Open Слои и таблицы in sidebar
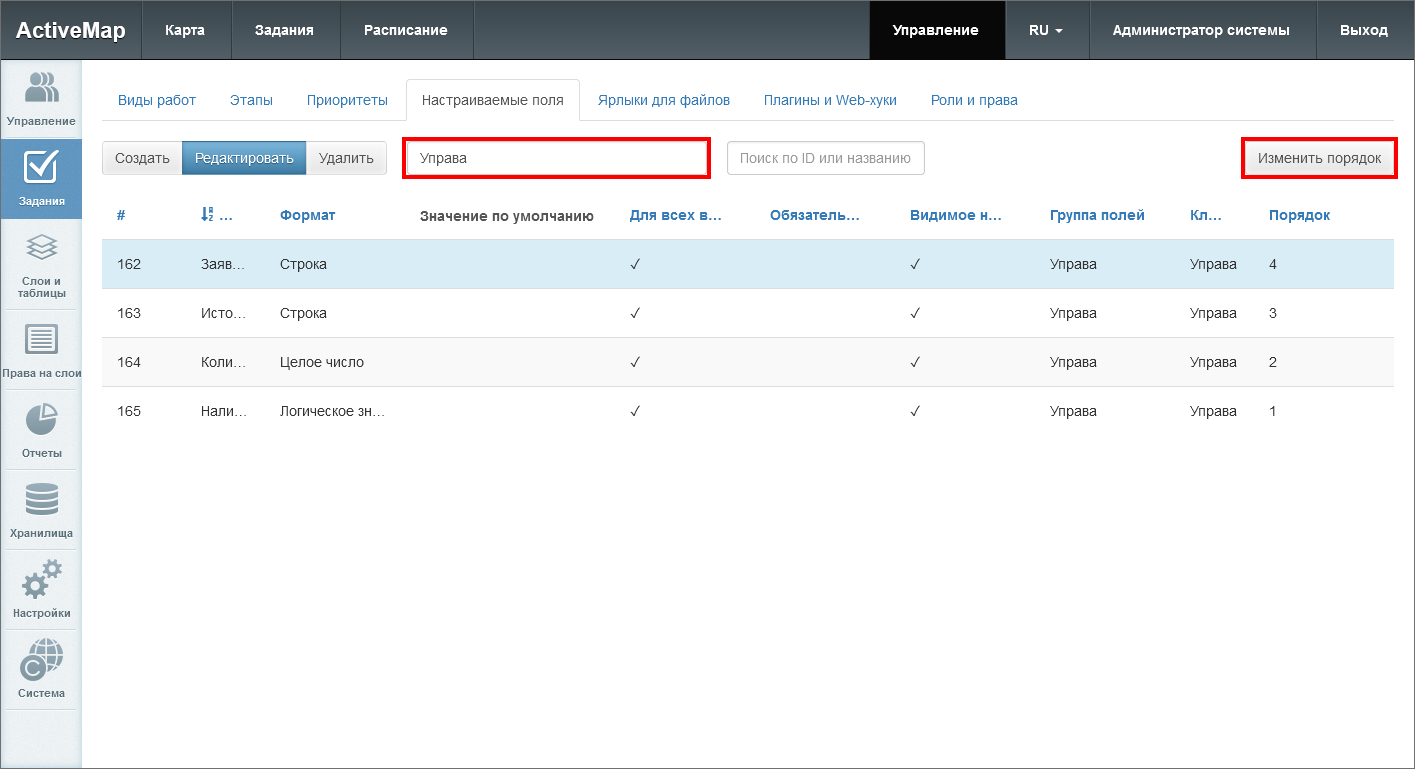The height and width of the screenshot is (769, 1415). coord(41,265)
